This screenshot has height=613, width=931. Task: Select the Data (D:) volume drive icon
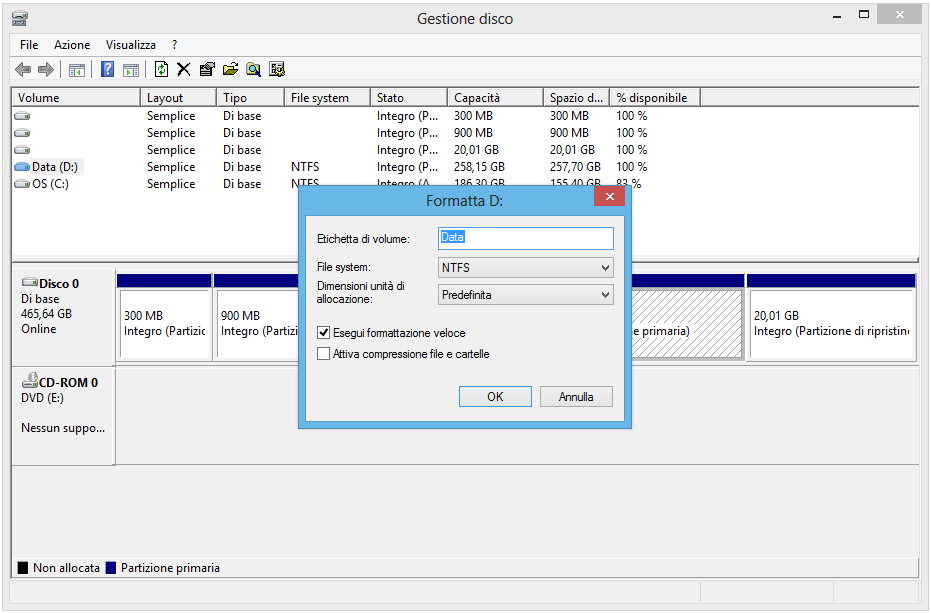(22, 166)
